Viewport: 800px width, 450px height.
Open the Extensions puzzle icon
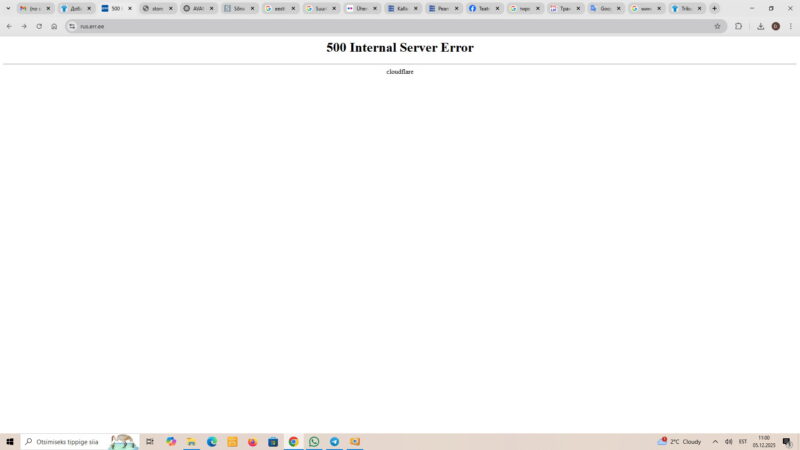tap(739, 26)
